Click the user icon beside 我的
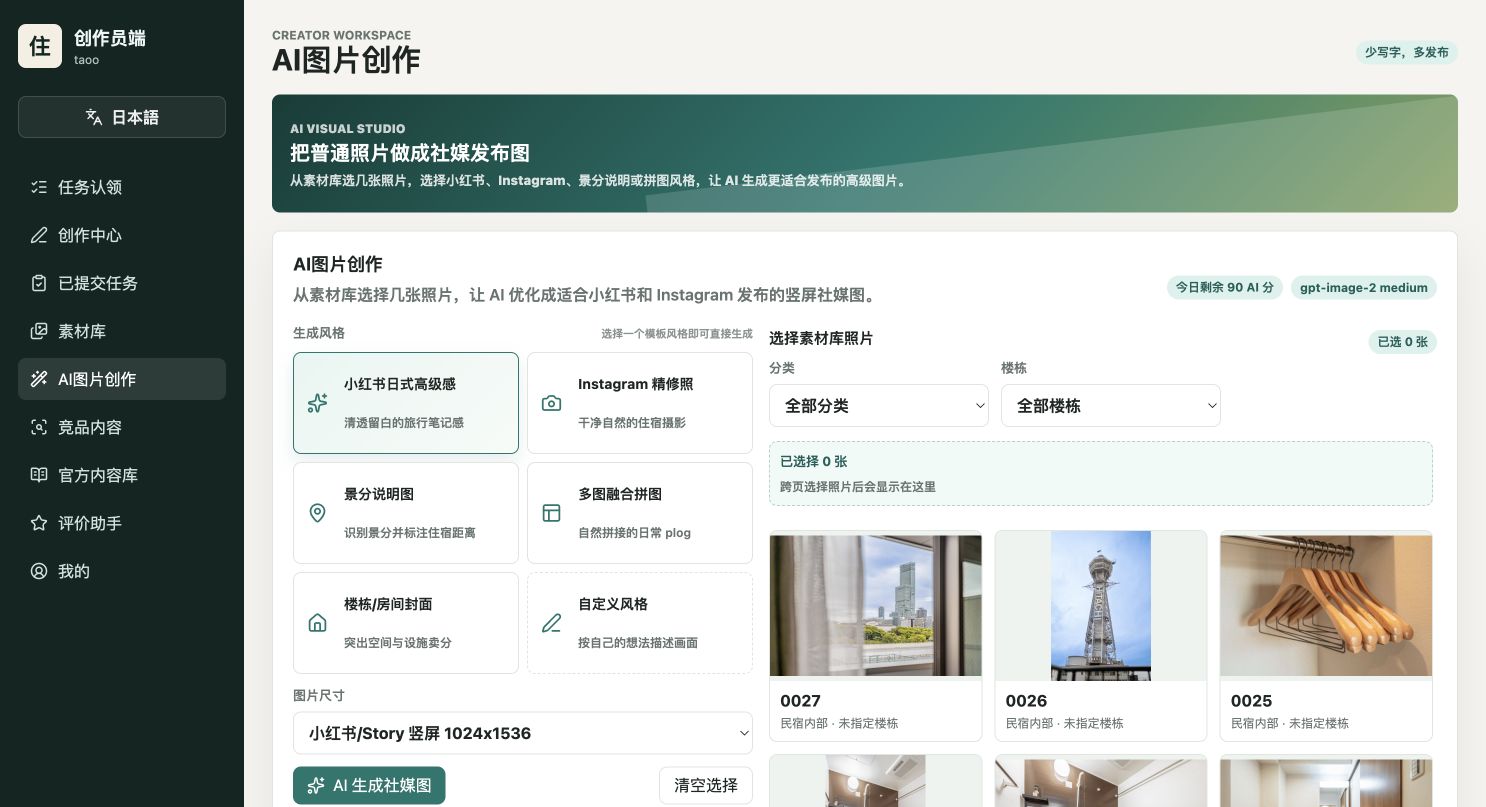Image resolution: width=1486 pixels, height=807 pixels. 39,571
